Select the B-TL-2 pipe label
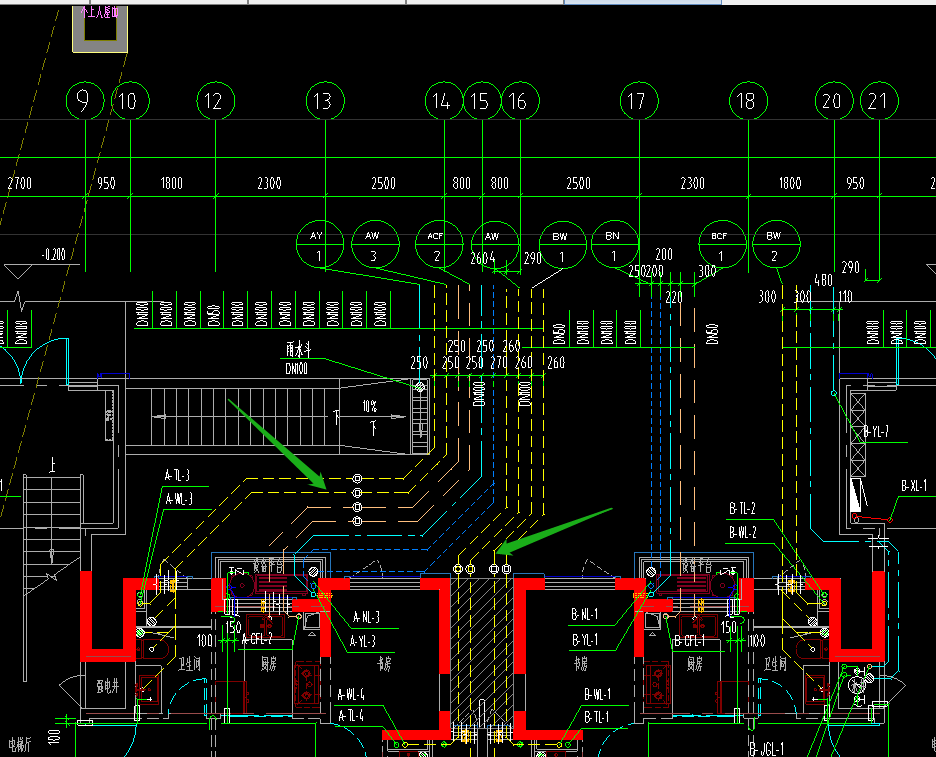This screenshot has width=936, height=757. (743, 509)
